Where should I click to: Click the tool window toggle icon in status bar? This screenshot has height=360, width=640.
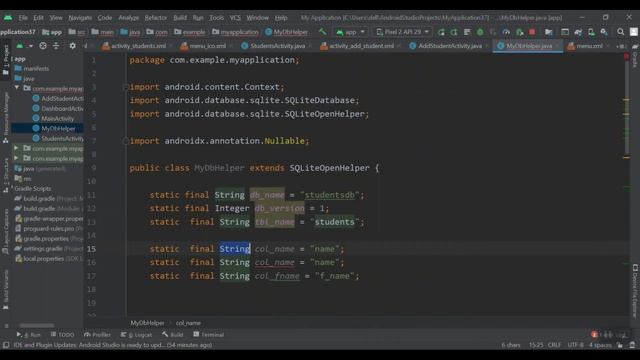pos(6,345)
